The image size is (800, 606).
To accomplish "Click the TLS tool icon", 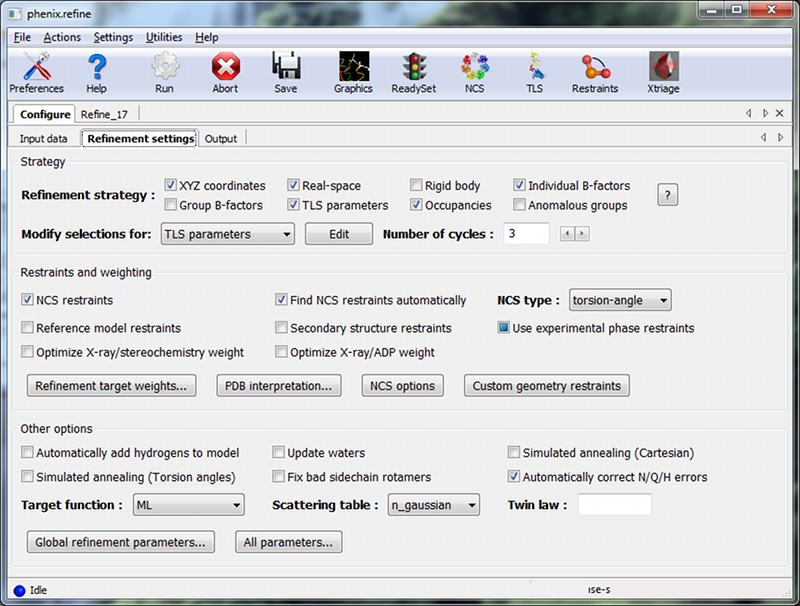I will pyautogui.click(x=534, y=70).
